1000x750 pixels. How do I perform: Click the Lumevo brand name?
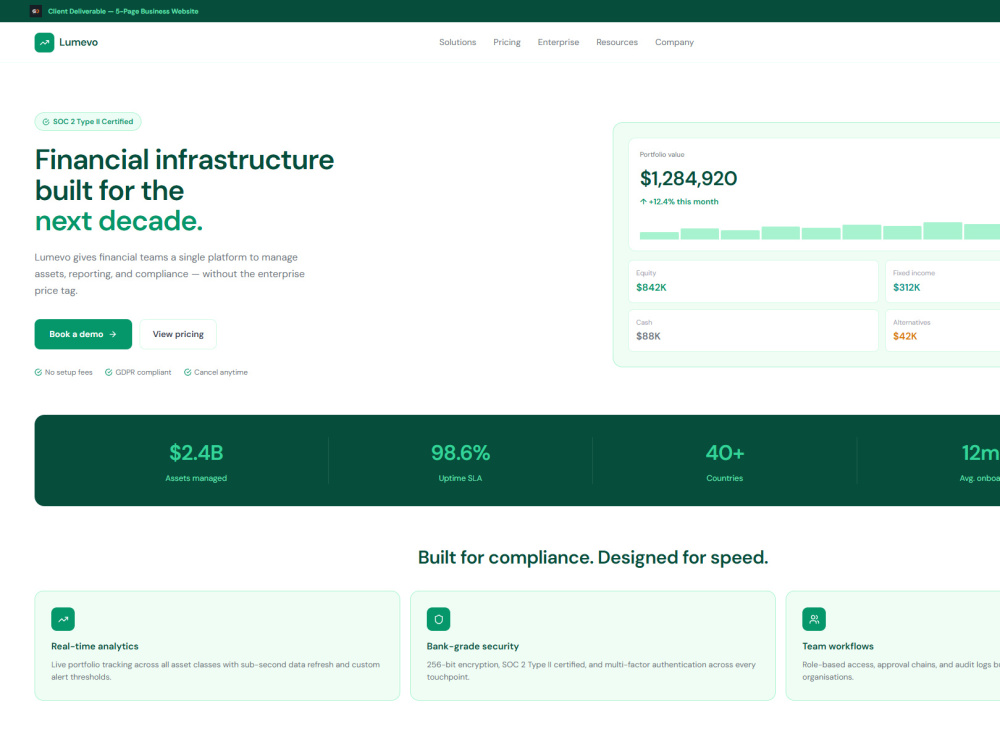(x=78, y=42)
